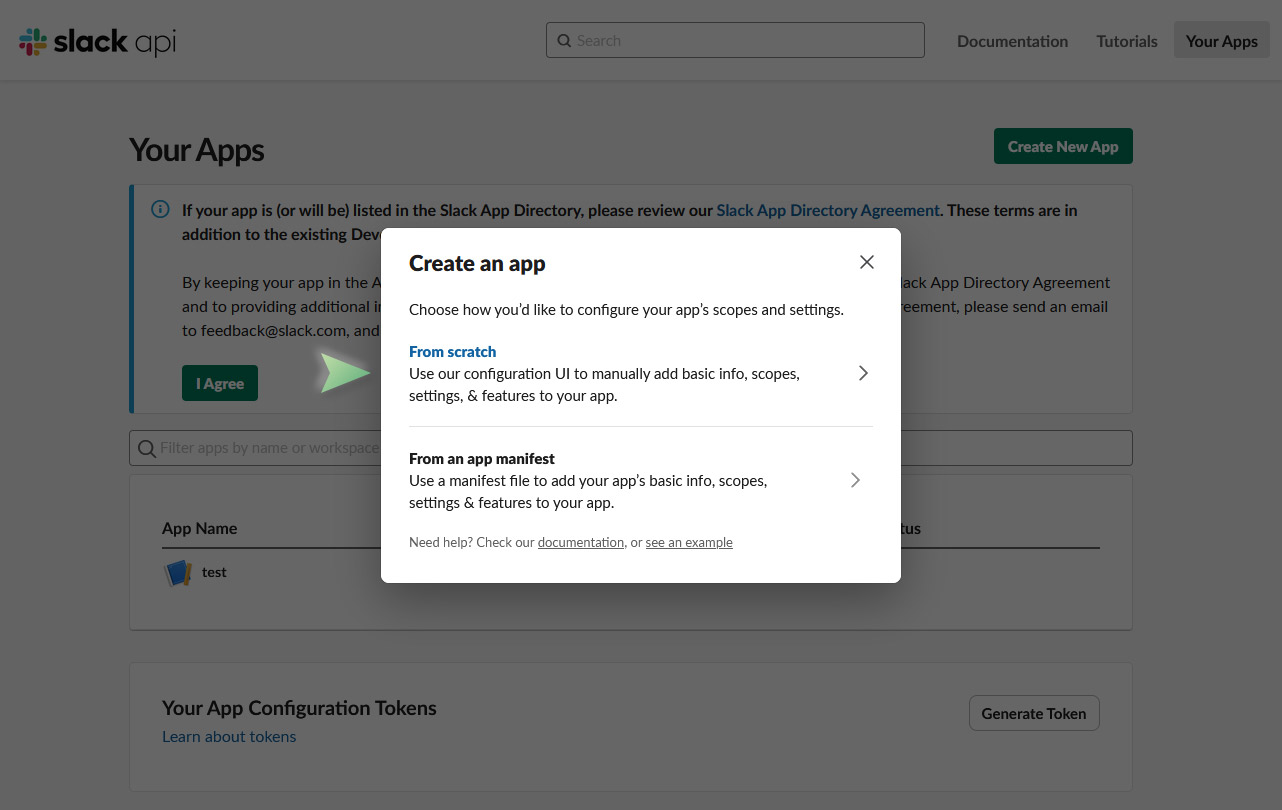Close the Create an app dialog
The height and width of the screenshot is (810, 1282).
[x=867, y=262]
